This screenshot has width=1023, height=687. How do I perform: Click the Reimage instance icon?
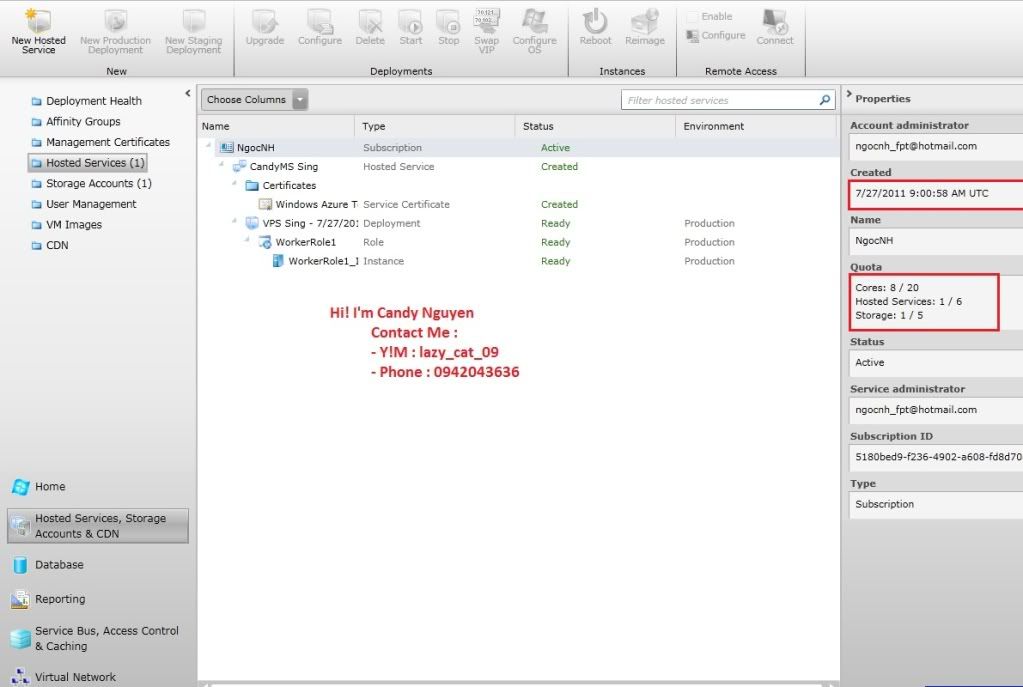point(645,21)
